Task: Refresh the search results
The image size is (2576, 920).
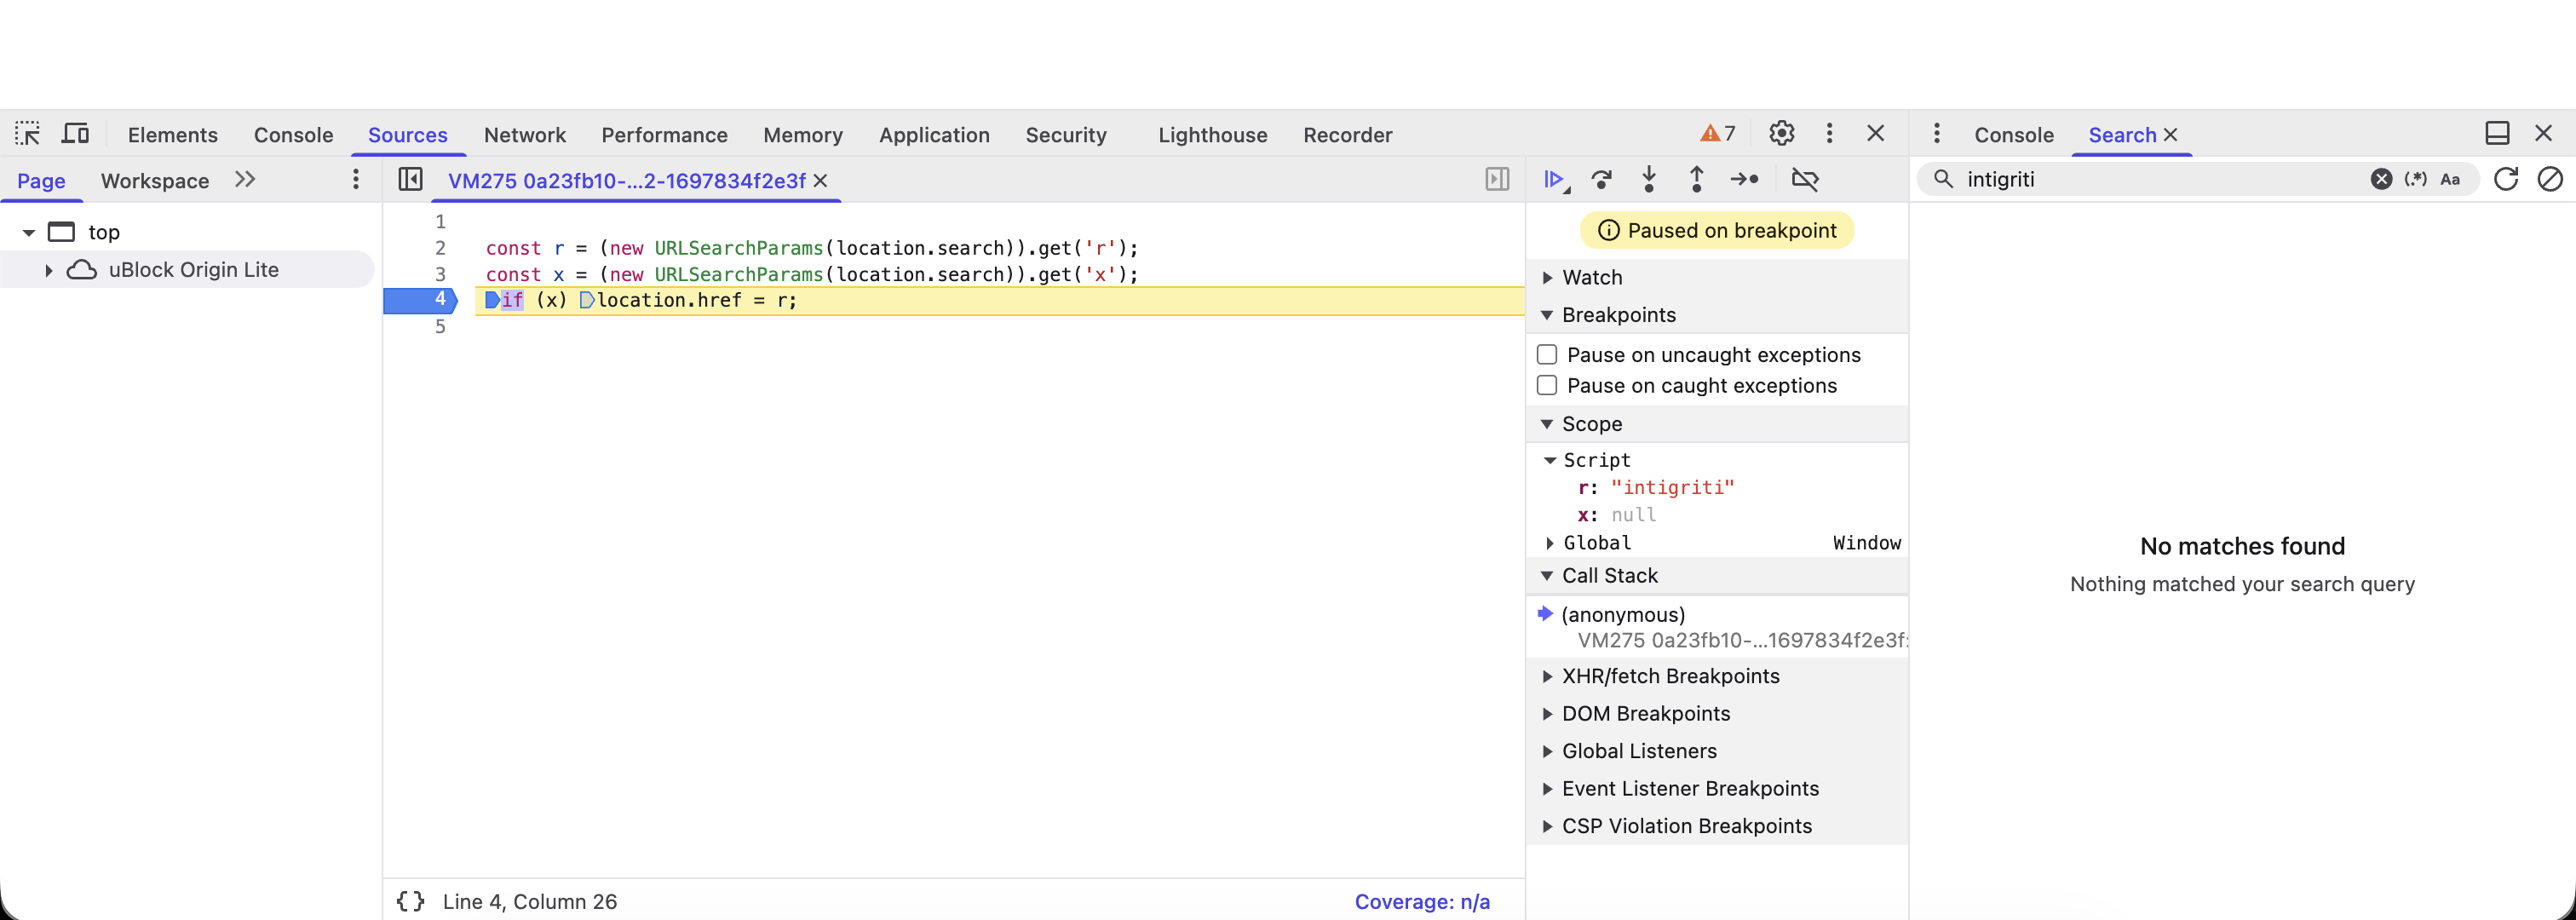Action: click(2508, 179)
